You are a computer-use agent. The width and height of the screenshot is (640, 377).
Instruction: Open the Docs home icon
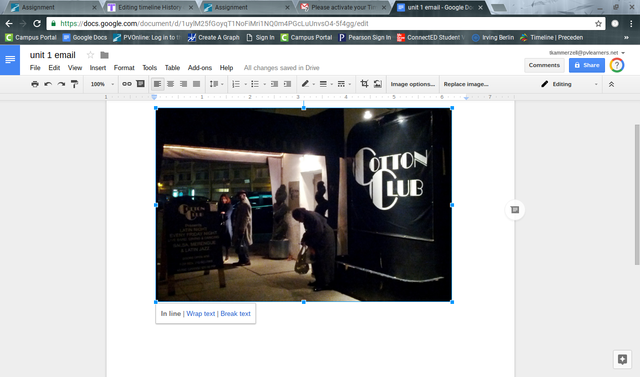(10, 60)
